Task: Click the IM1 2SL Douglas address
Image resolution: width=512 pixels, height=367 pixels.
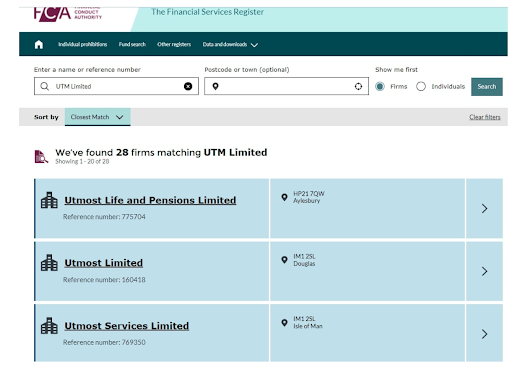Action: click(304, 260)
